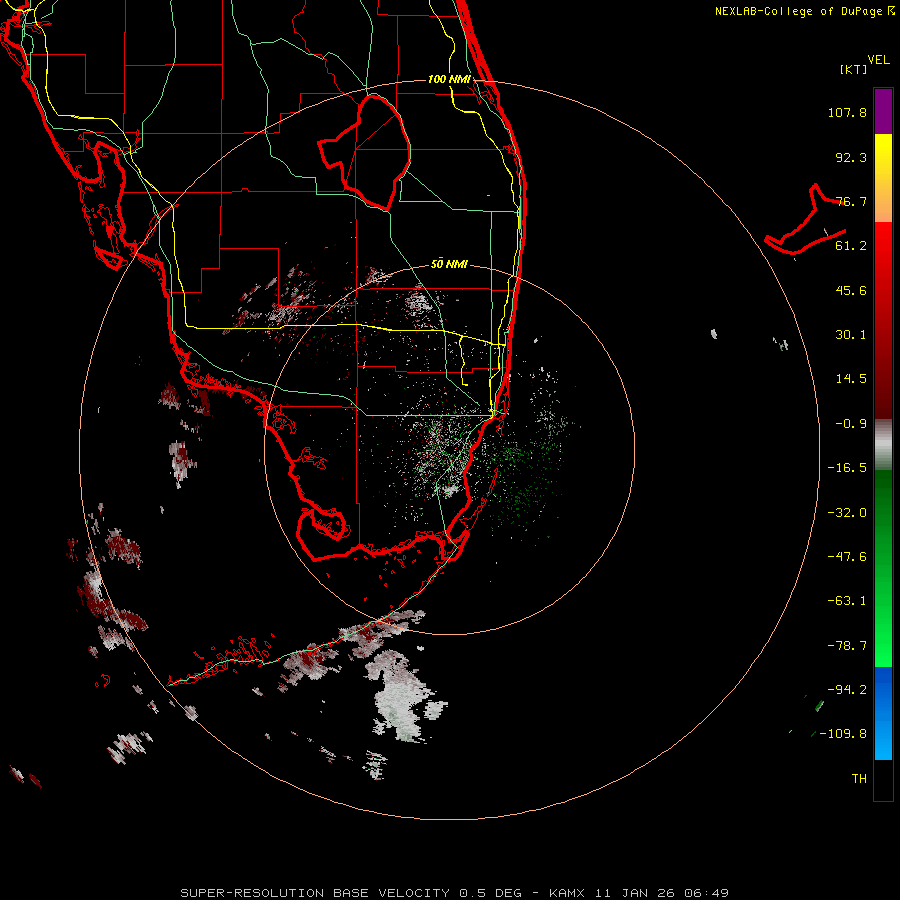Click the -78.7 velocity scale value
900x900 pixels.
[x=847, y=646]
